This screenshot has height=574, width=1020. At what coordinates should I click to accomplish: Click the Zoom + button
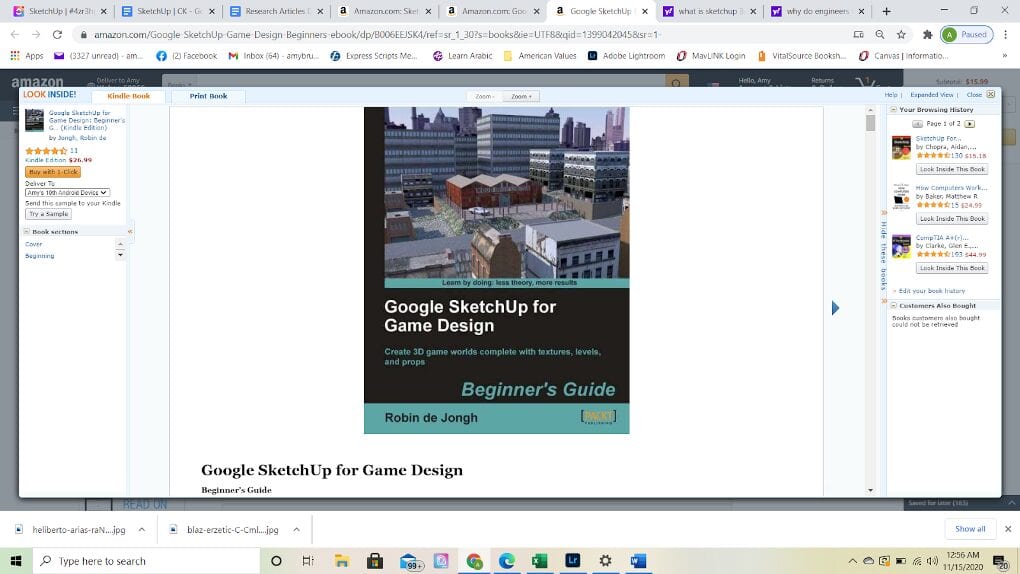tap(521, 96)
